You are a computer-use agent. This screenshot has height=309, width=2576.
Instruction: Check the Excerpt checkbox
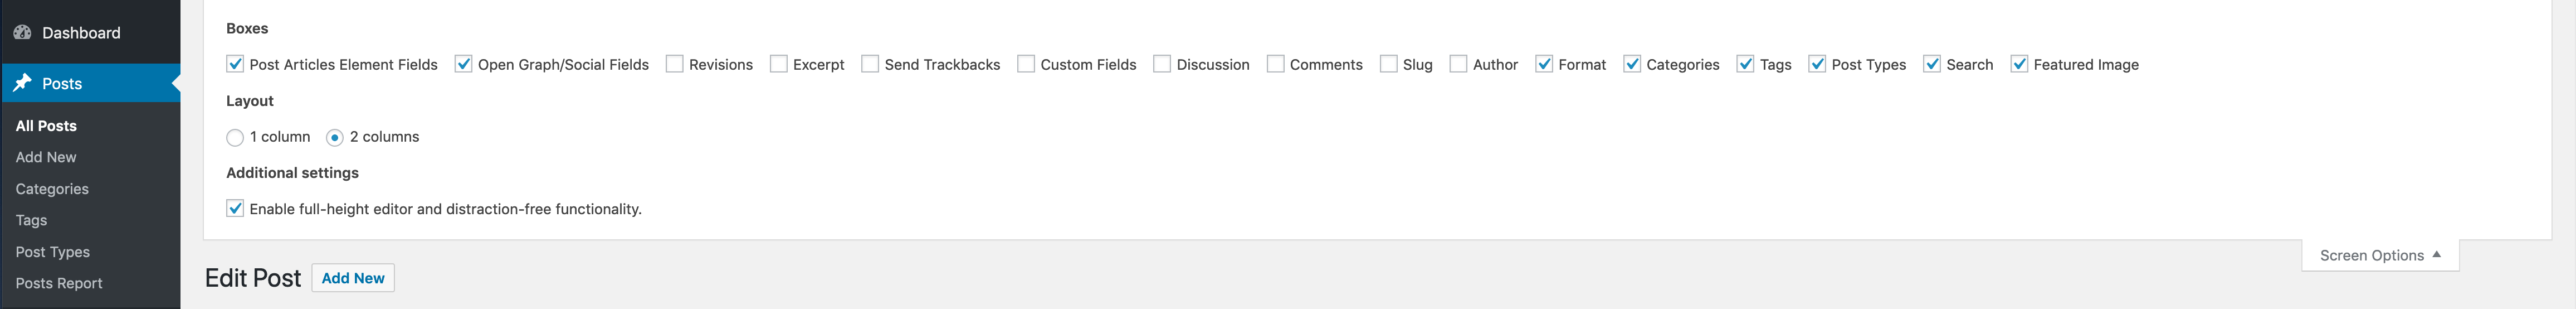(778, 64)
